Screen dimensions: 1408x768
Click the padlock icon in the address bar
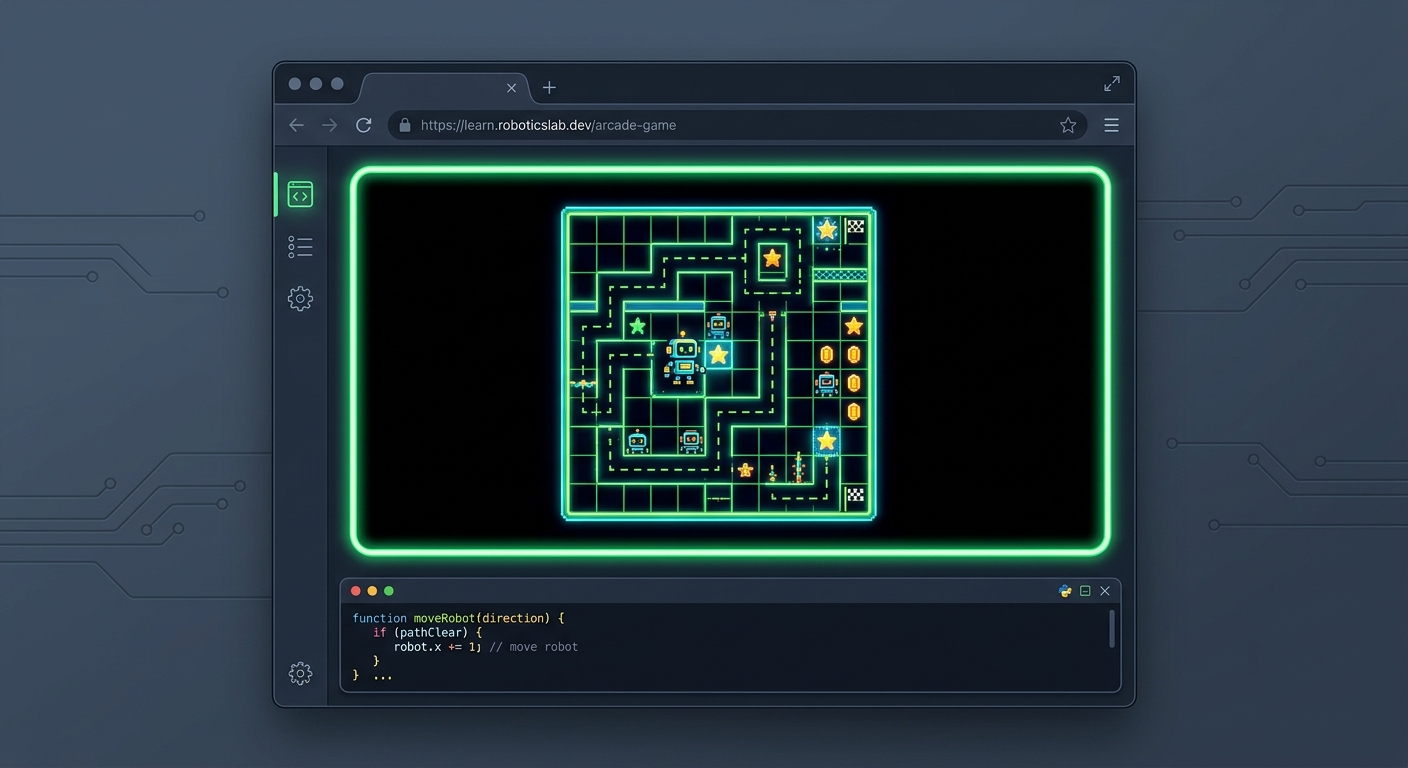(x=404, y=125)
